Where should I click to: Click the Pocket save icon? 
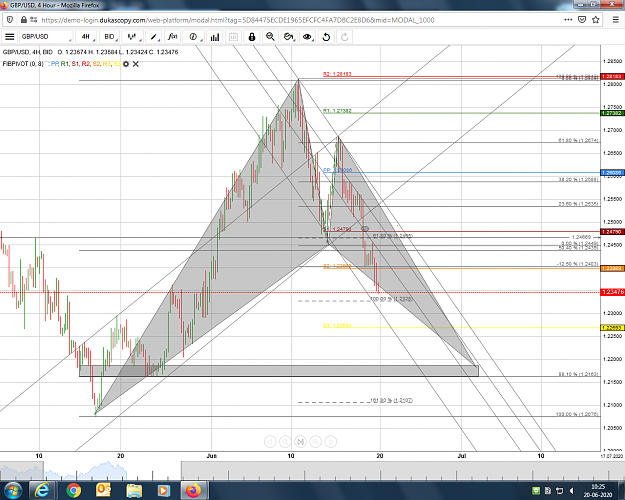[582, 20]
